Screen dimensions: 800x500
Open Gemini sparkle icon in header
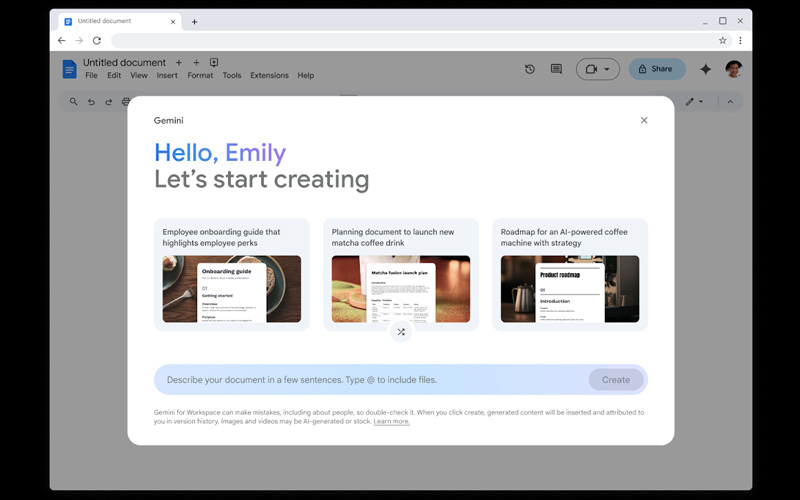(706, 69)
